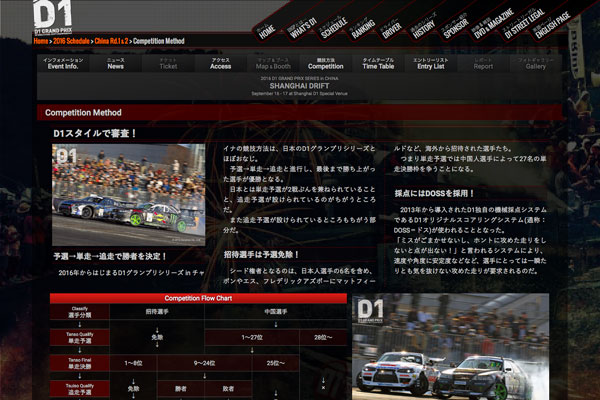Viewport: 600px width, 400px height.
Task: Click the Home breadcrumb link
Action: click(x=41, y=43)
